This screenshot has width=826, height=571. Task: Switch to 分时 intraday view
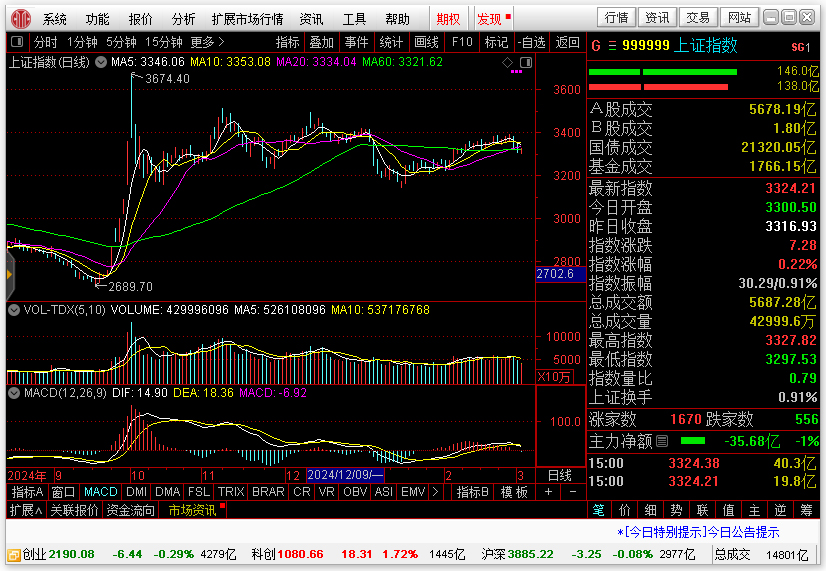click(x=45, y=42)
